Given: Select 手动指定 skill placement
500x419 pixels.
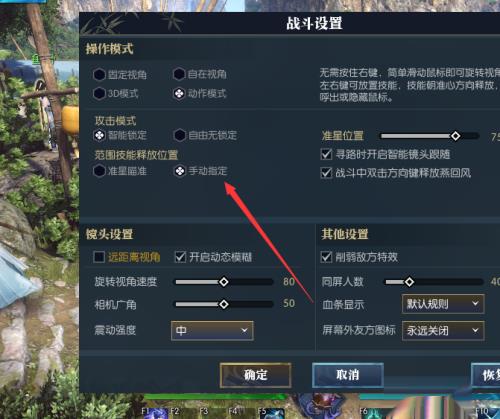Looking at the screenshot, I should pyautogui.click(x=180, y=171).
